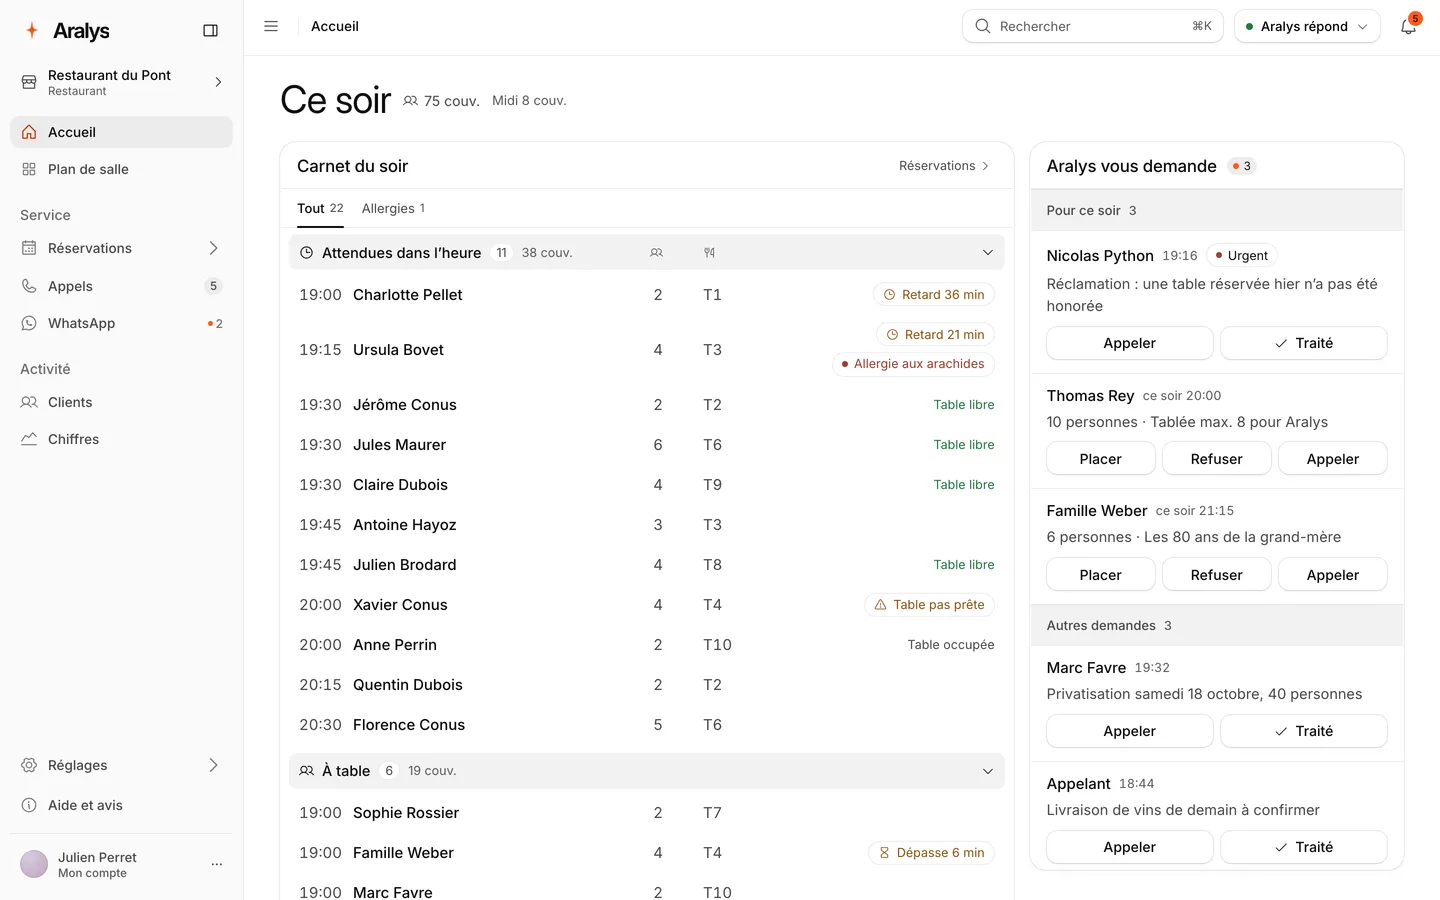Collapse the À table section
This screenshot has width=1440, height=900.
(x=988, y=771)
